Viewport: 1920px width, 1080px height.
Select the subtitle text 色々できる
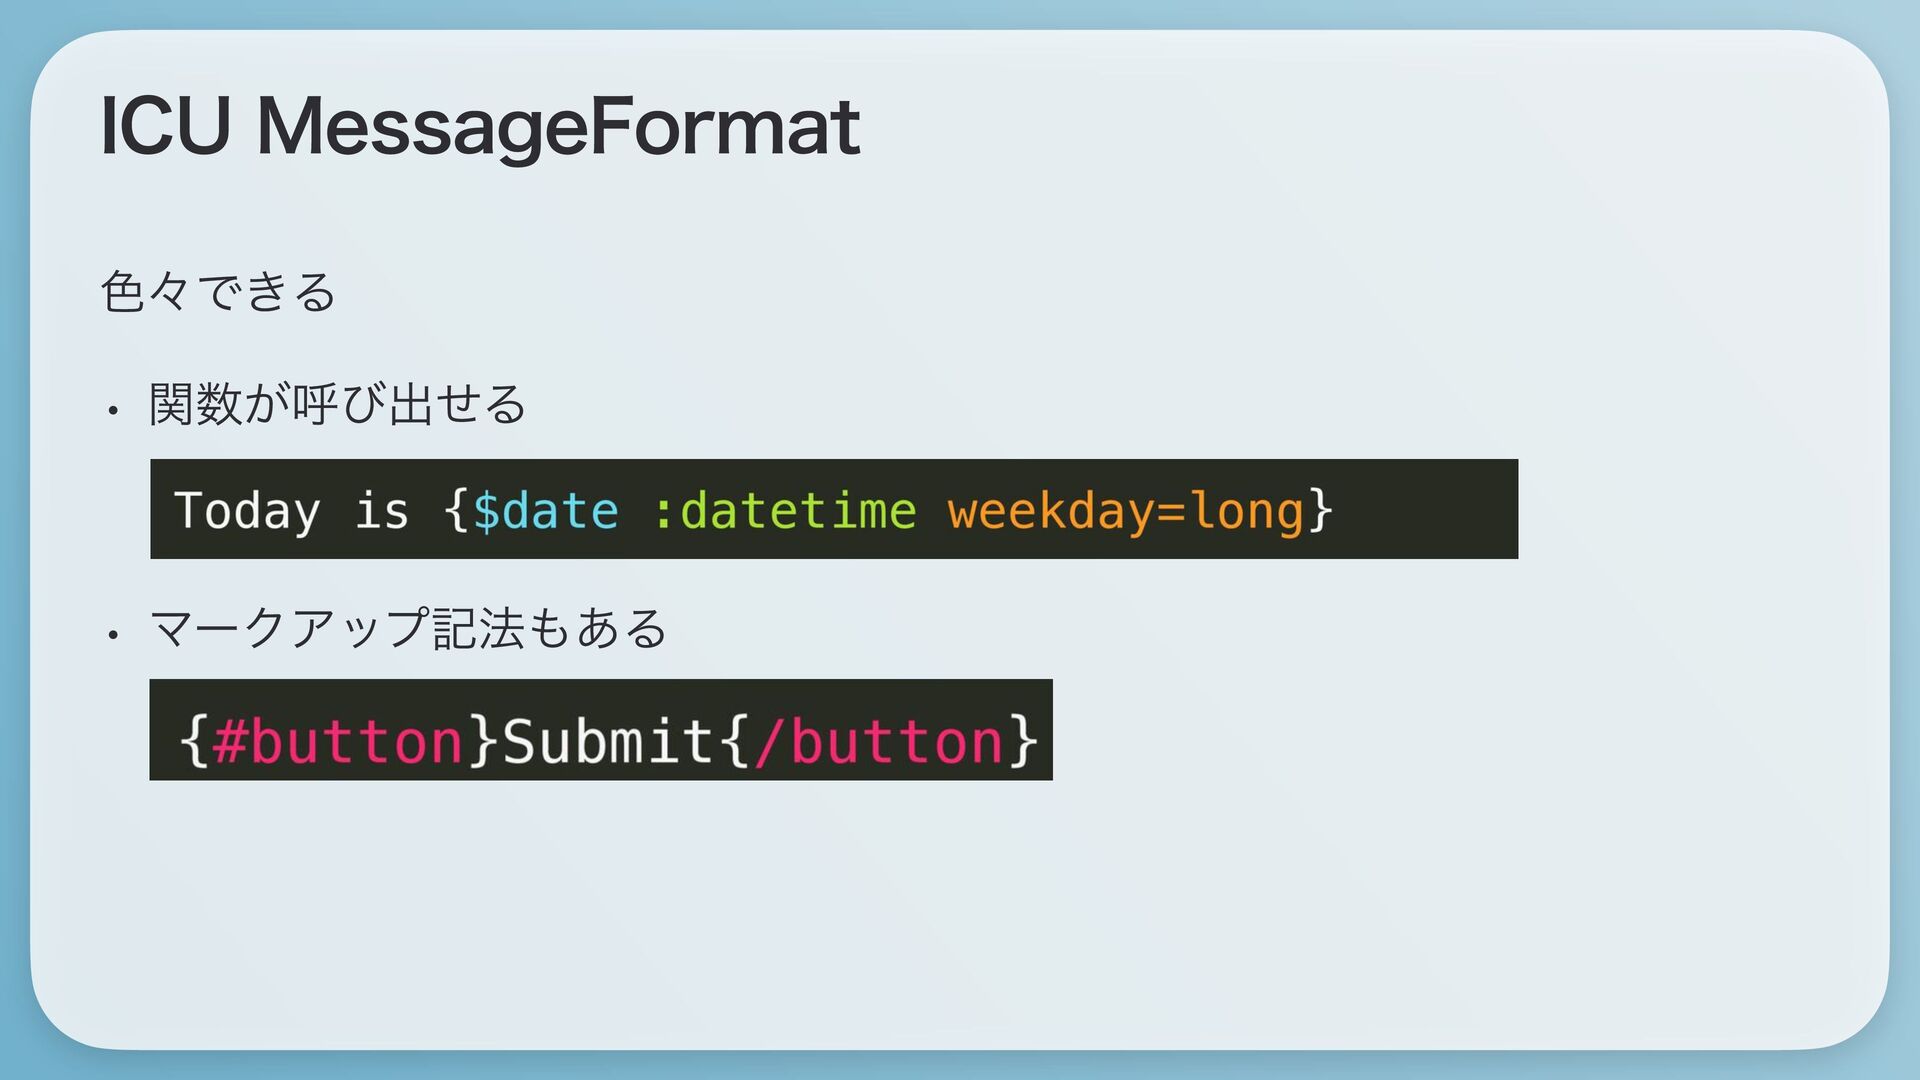click(x=218, y=292)
